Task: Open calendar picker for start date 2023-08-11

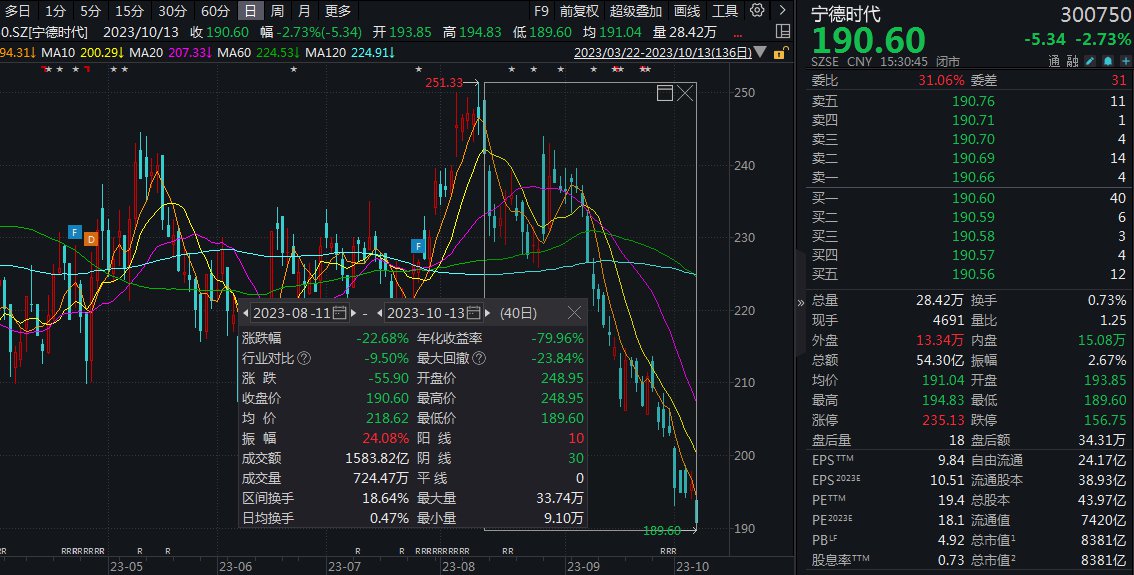Action: (x=340, y=312)
